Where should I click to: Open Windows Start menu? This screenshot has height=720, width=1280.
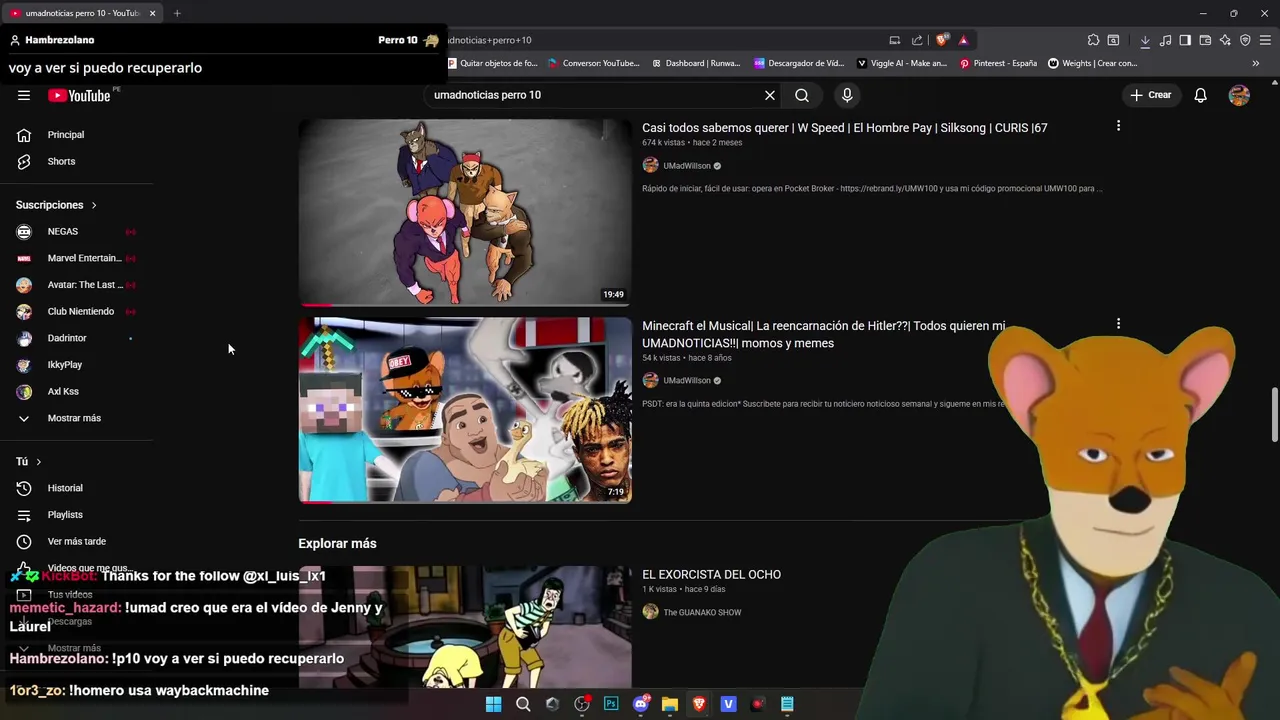tap(493, 704)
